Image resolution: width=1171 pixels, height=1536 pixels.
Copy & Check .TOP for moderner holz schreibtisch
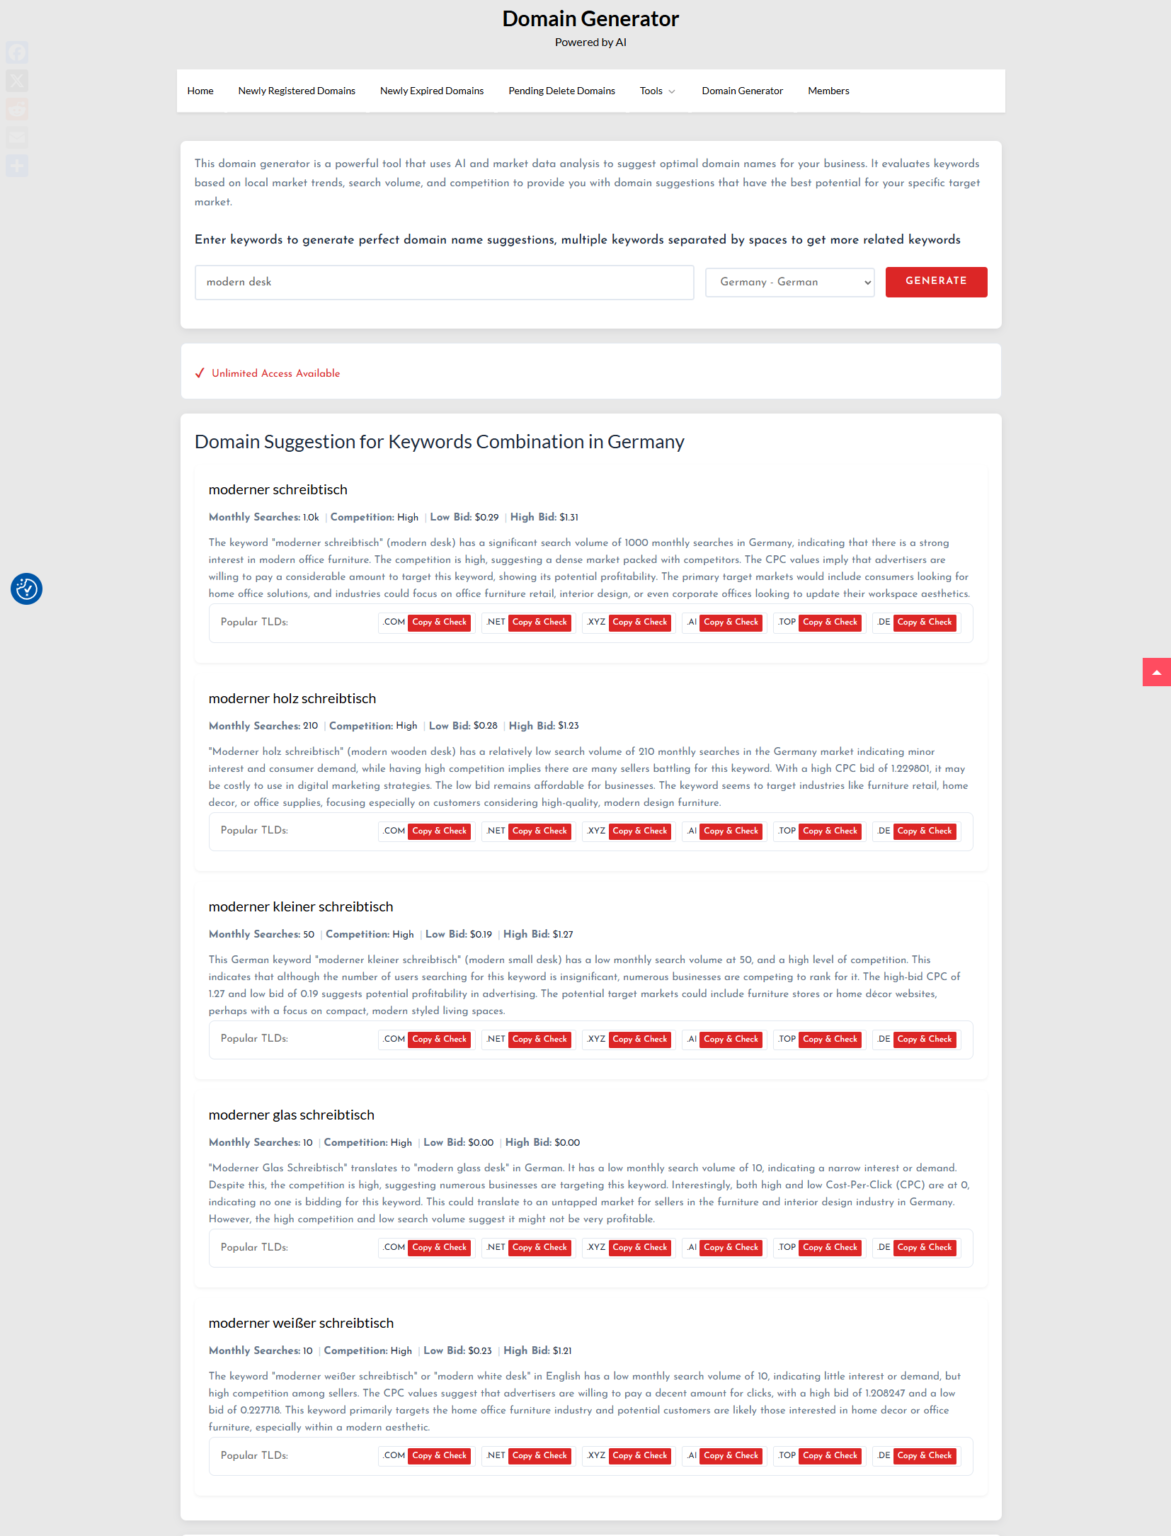click(x=830, y=831)
